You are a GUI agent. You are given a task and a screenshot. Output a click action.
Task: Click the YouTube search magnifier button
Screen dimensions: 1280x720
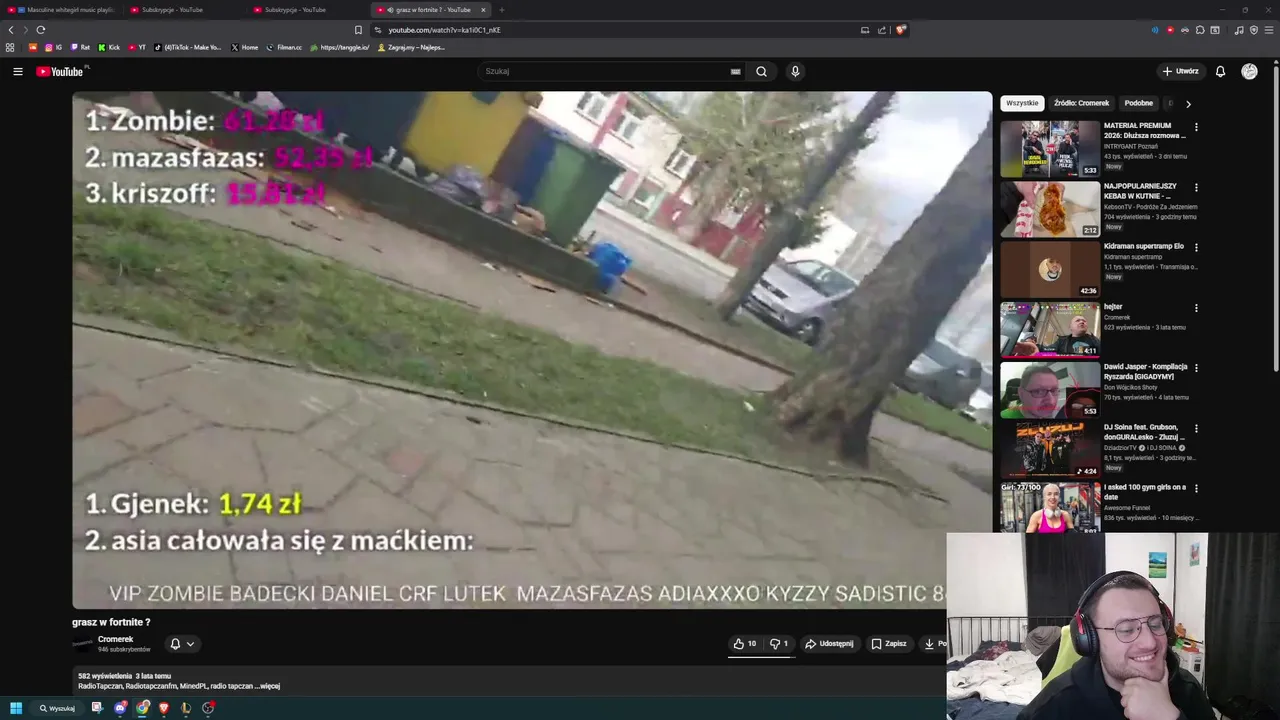[x=761, y=71]
